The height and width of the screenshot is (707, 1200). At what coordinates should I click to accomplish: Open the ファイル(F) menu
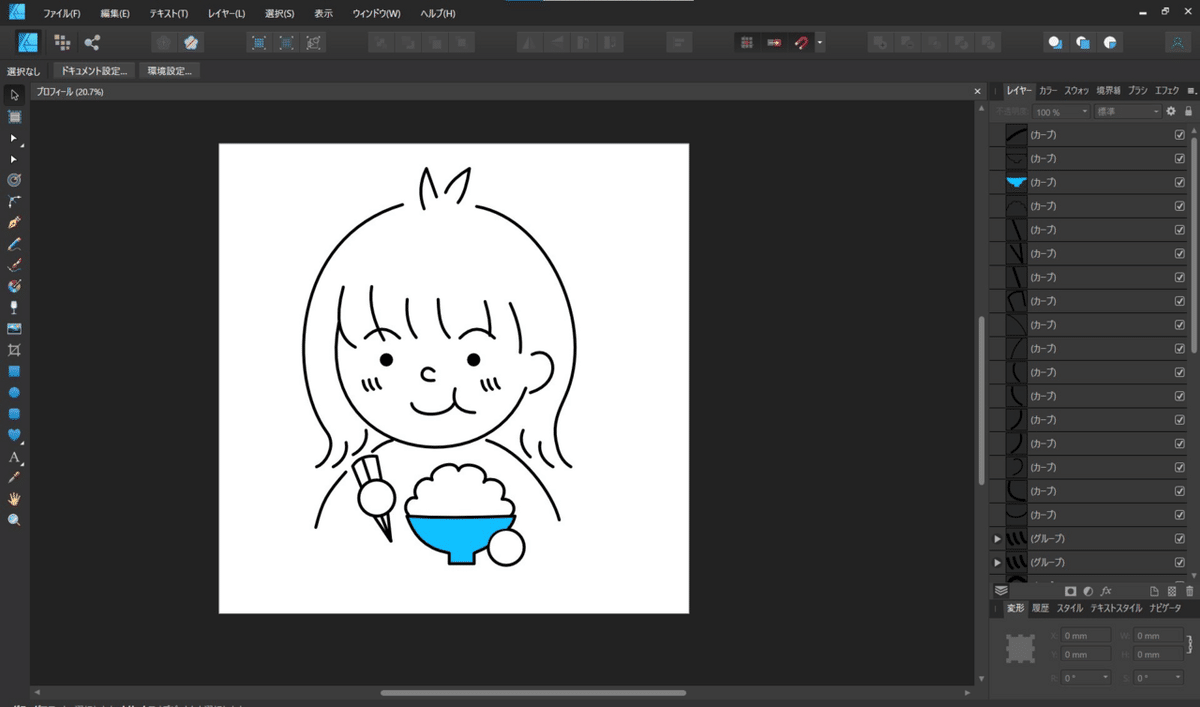pyautogui.click(x=62, y=14)
